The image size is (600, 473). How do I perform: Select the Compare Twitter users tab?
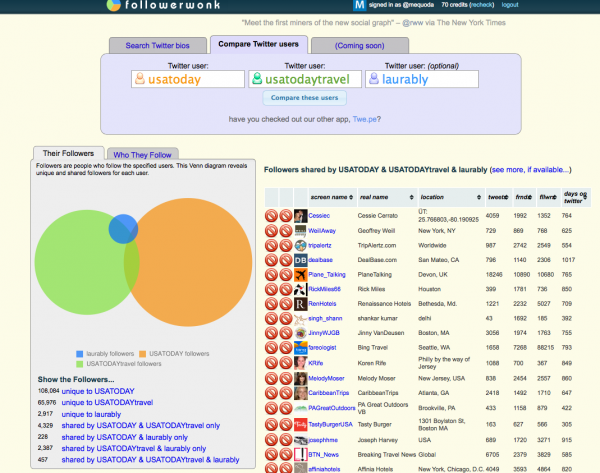click(259, 44)
